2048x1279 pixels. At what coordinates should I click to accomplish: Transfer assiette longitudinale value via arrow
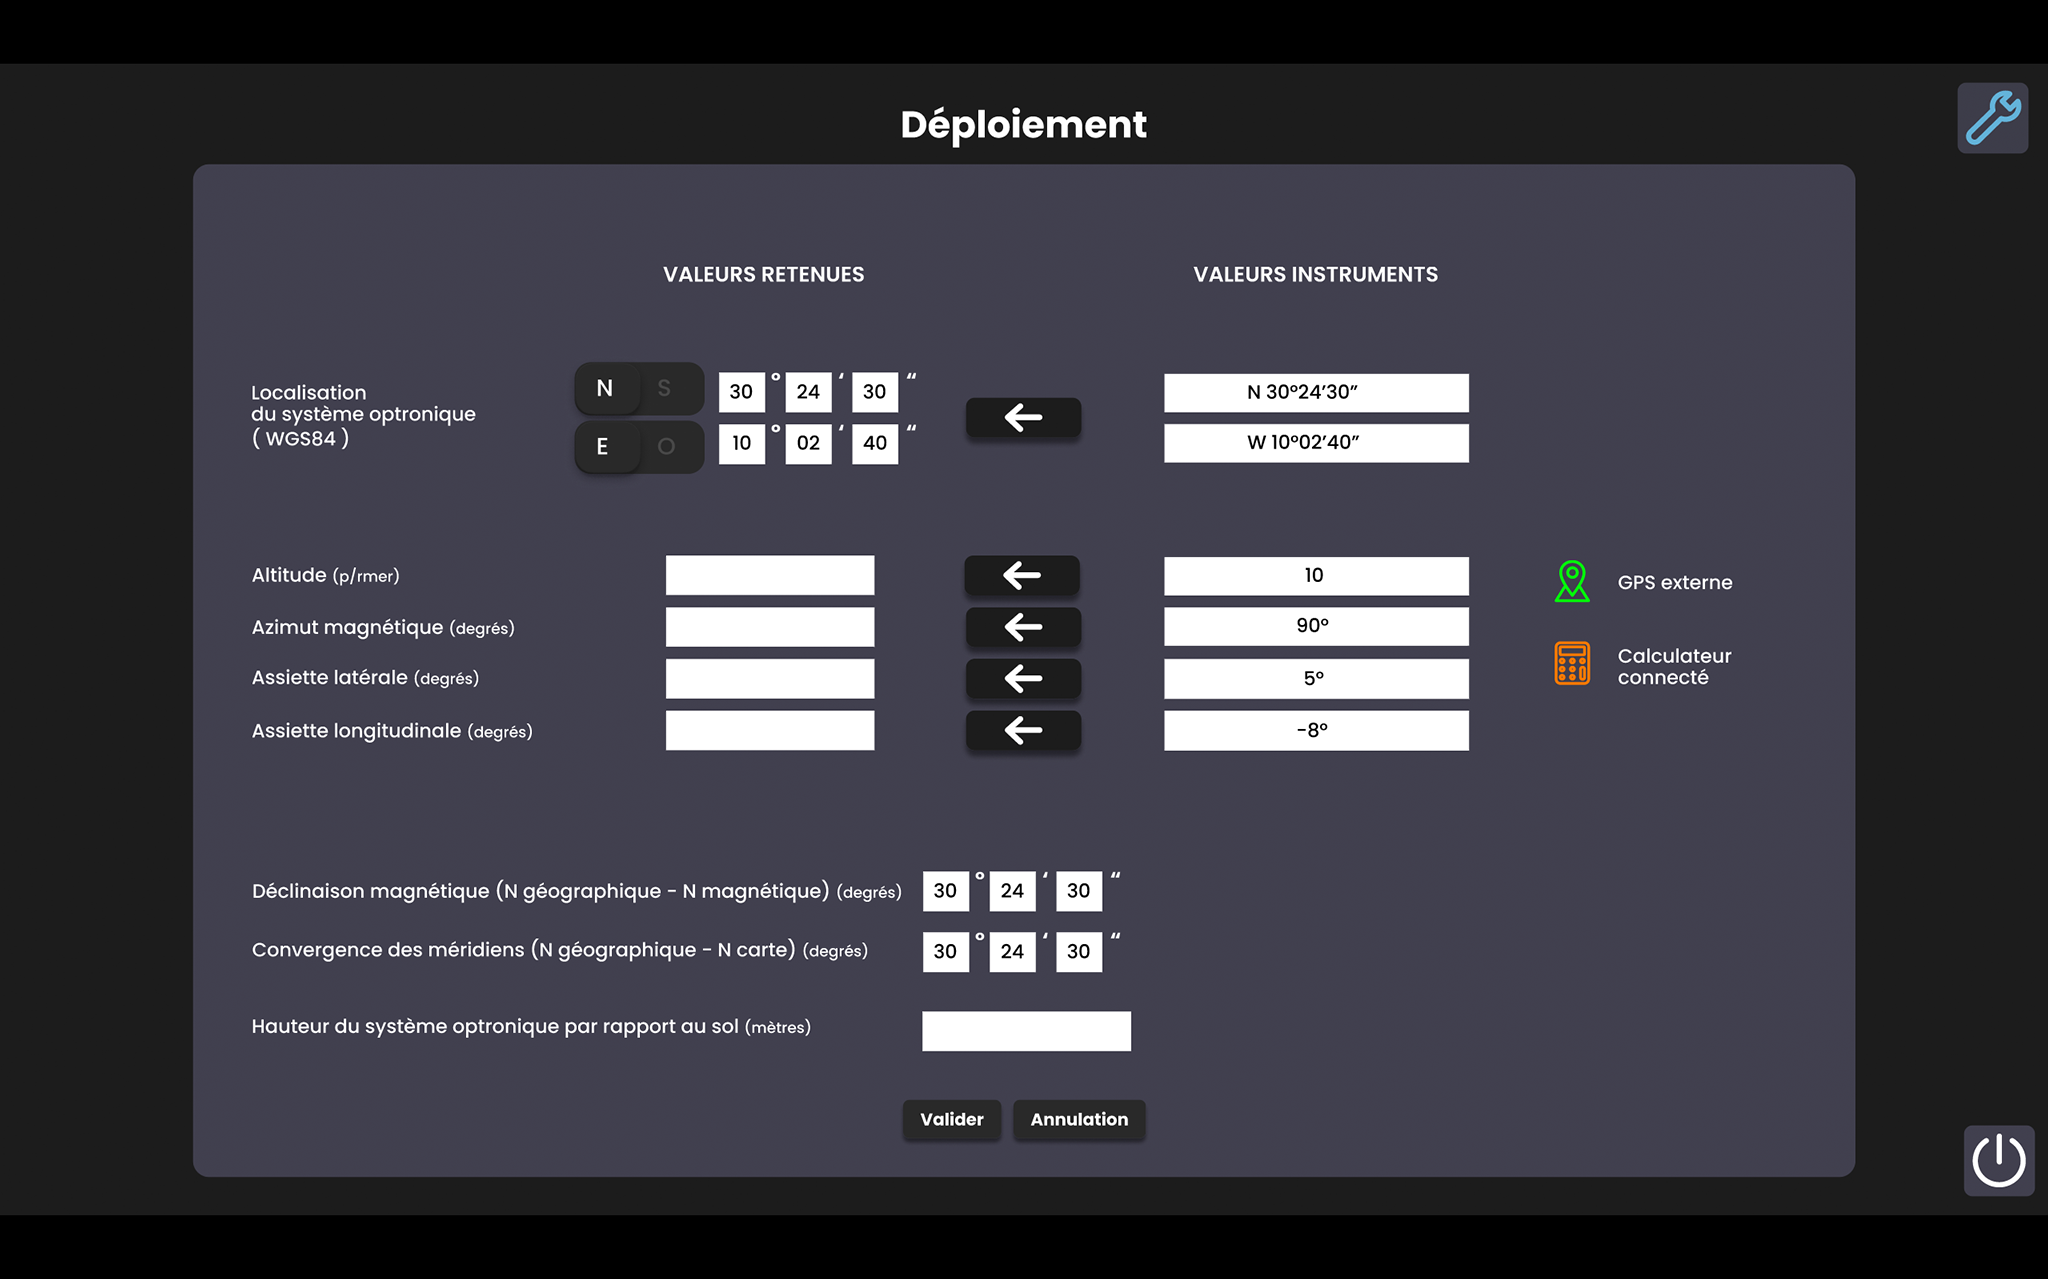coord(1022,730)
